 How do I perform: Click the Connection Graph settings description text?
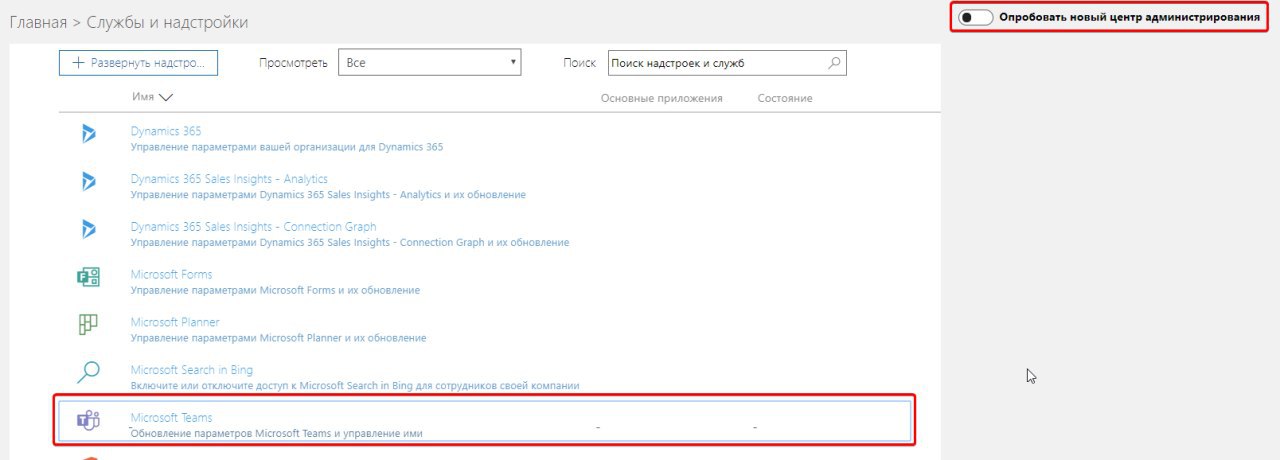tap(350, 243)
